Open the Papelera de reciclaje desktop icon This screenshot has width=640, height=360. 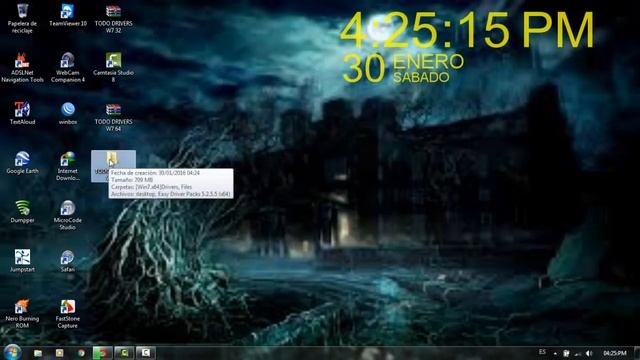click(22, 19)
